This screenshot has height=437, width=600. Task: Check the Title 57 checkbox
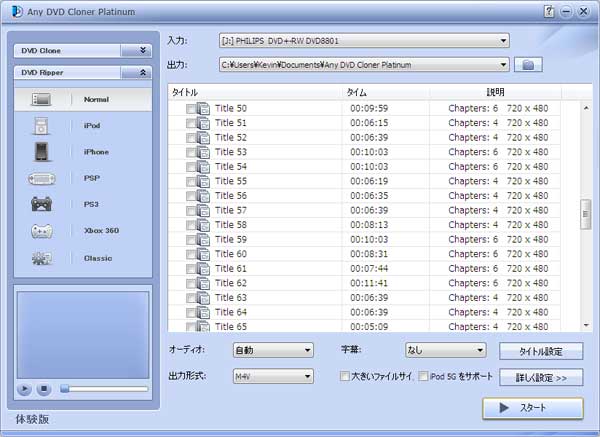point(191,210)
